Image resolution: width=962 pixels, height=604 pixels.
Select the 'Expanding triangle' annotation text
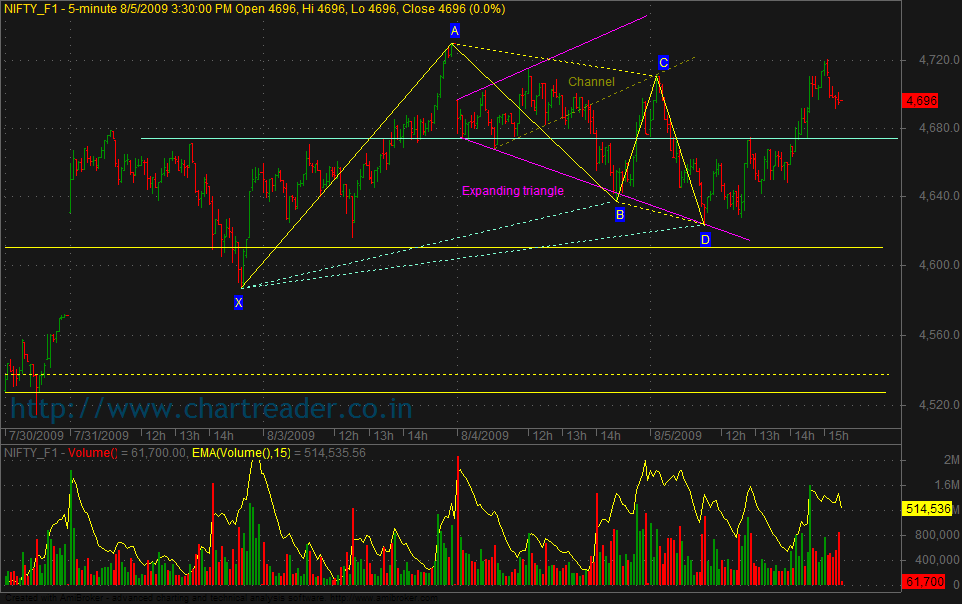point(512,191)
